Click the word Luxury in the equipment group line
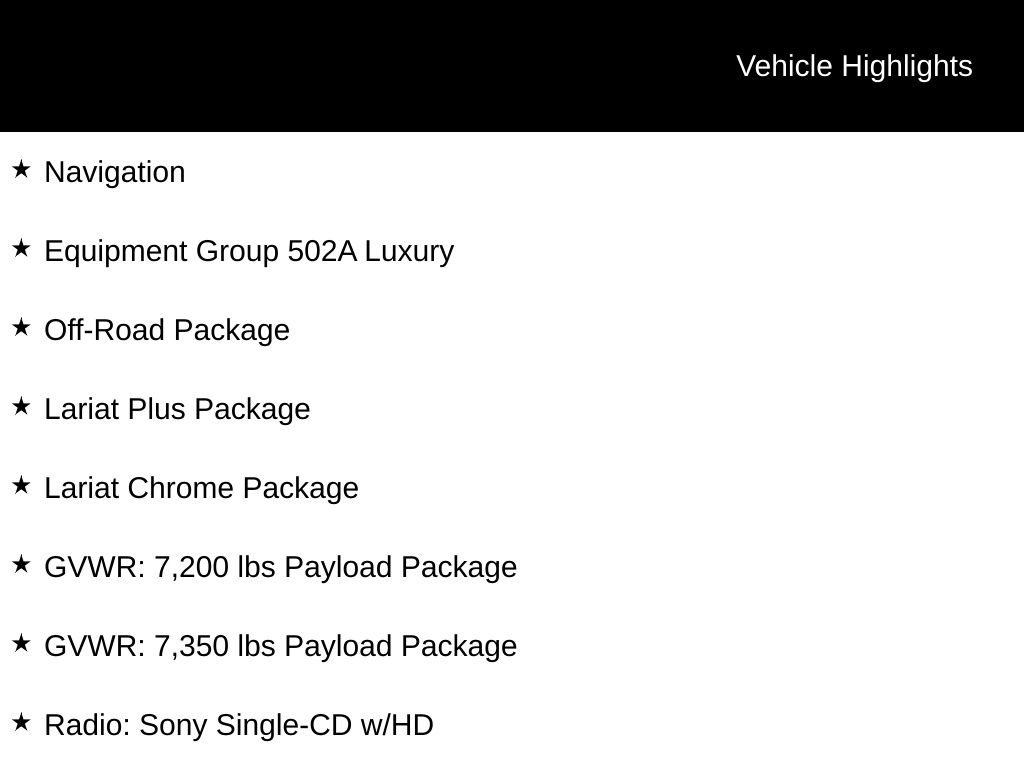The height and width of the screenshot is (768, 1024). [x=409, y=252]
